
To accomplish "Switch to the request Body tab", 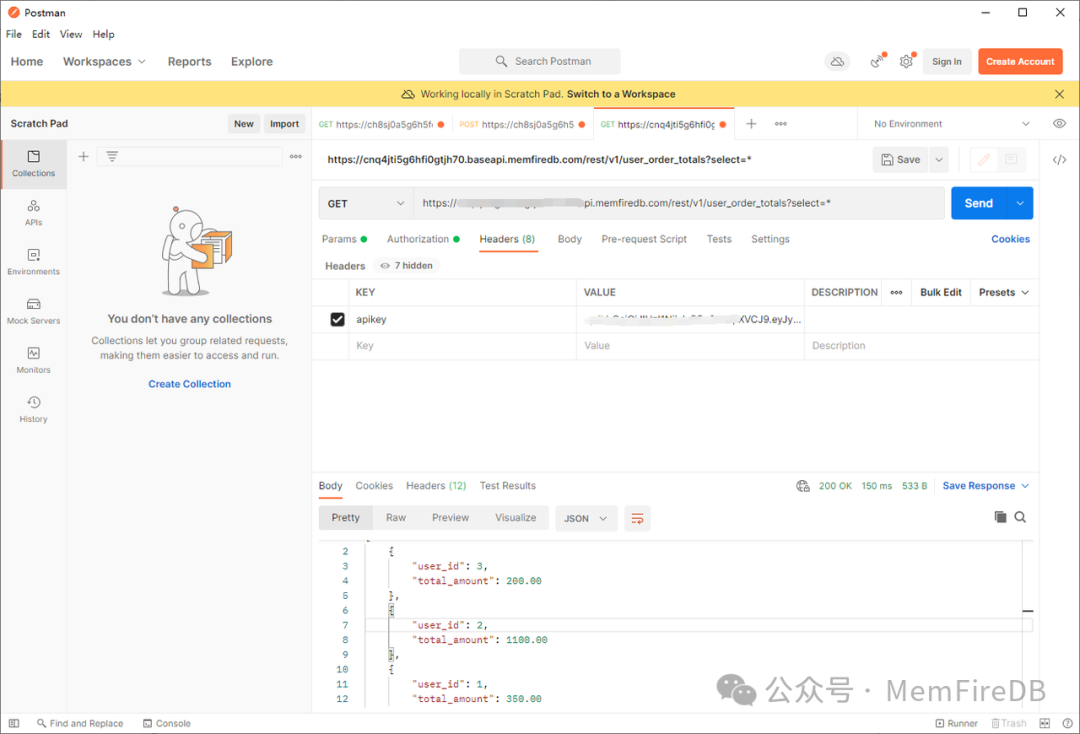I will click(570, 239).
